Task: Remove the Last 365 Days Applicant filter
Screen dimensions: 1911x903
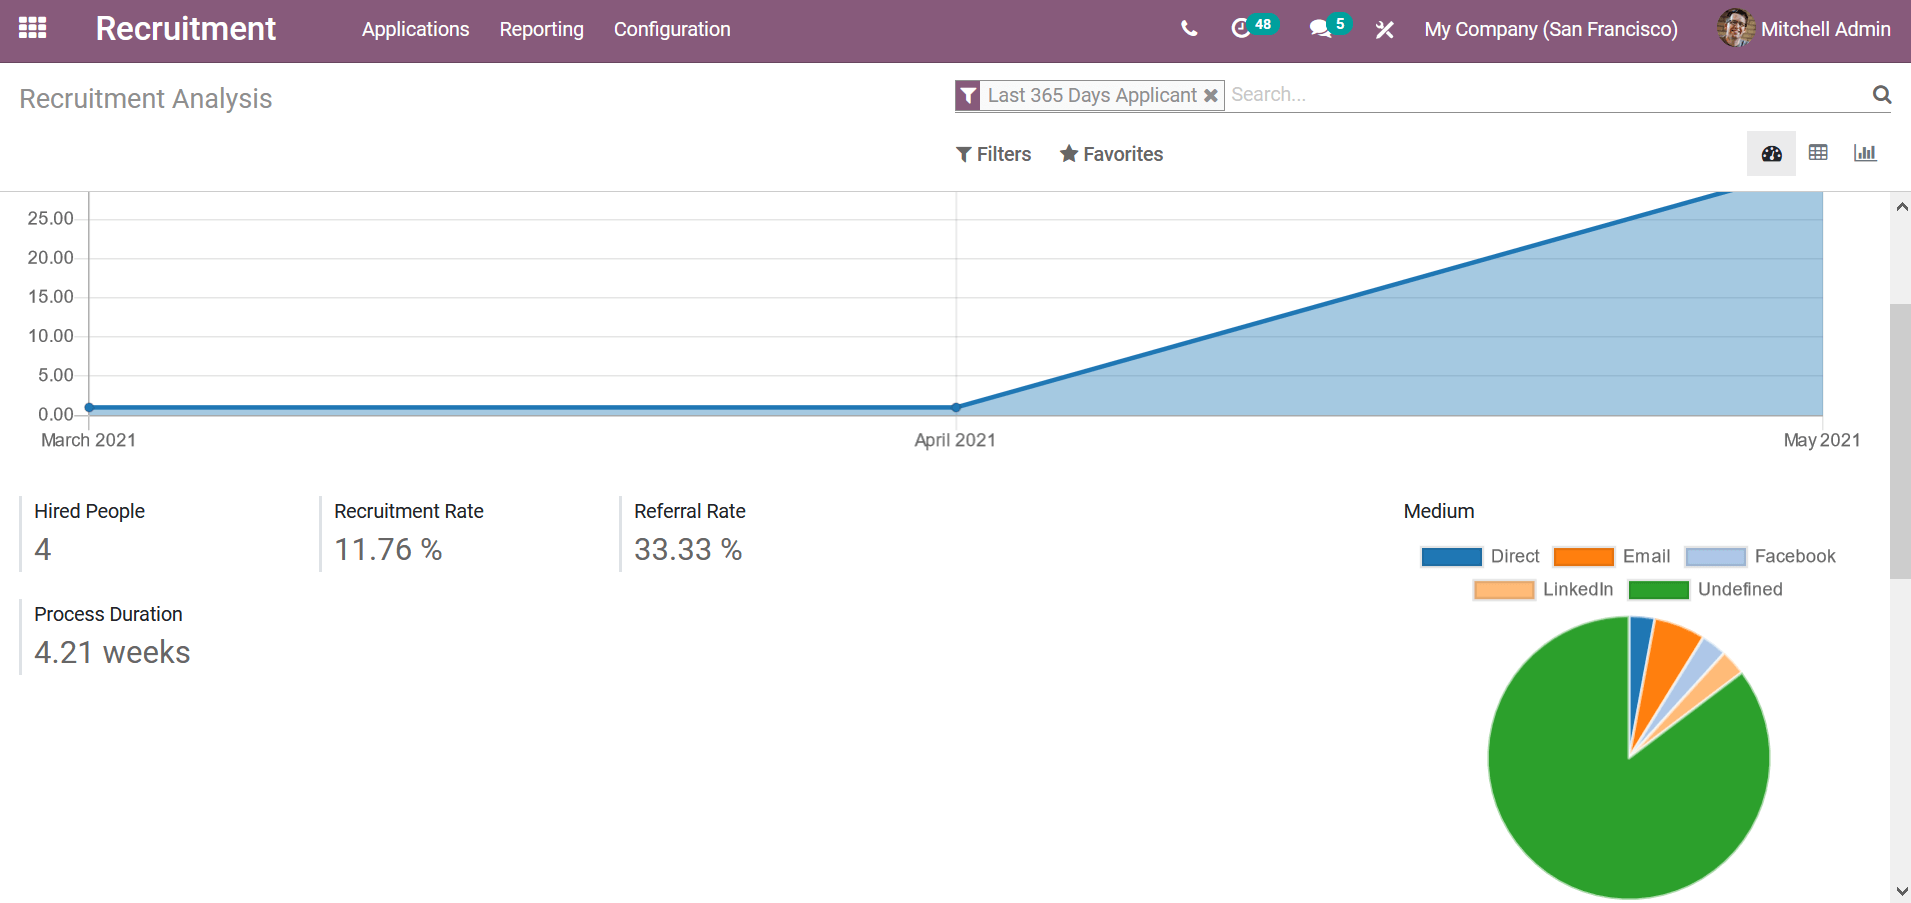Action: click(x=1210, y=96)
